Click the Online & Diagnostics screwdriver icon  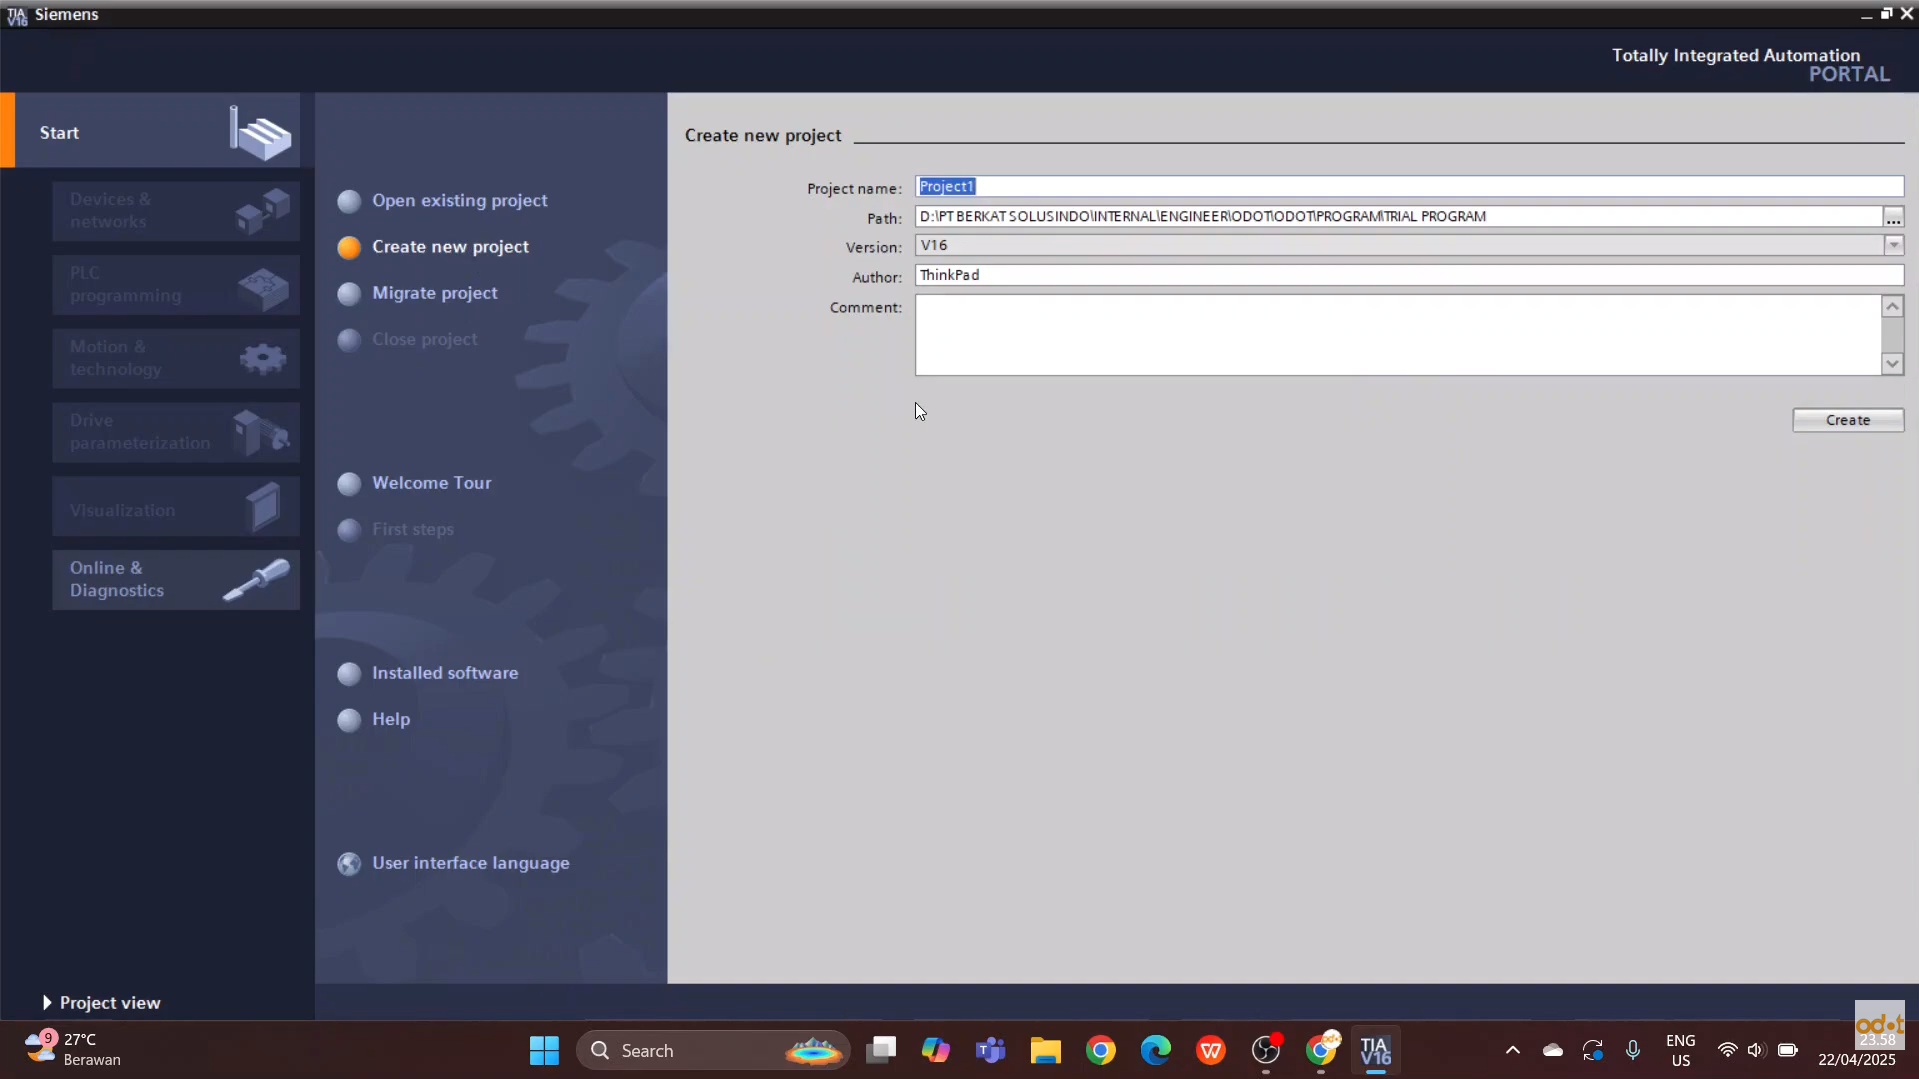(x=256, y=580)
